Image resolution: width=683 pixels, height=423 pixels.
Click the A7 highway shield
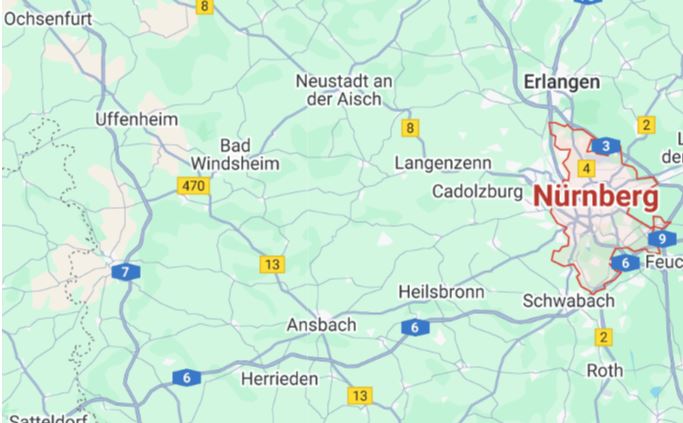(x=125, y=272)
